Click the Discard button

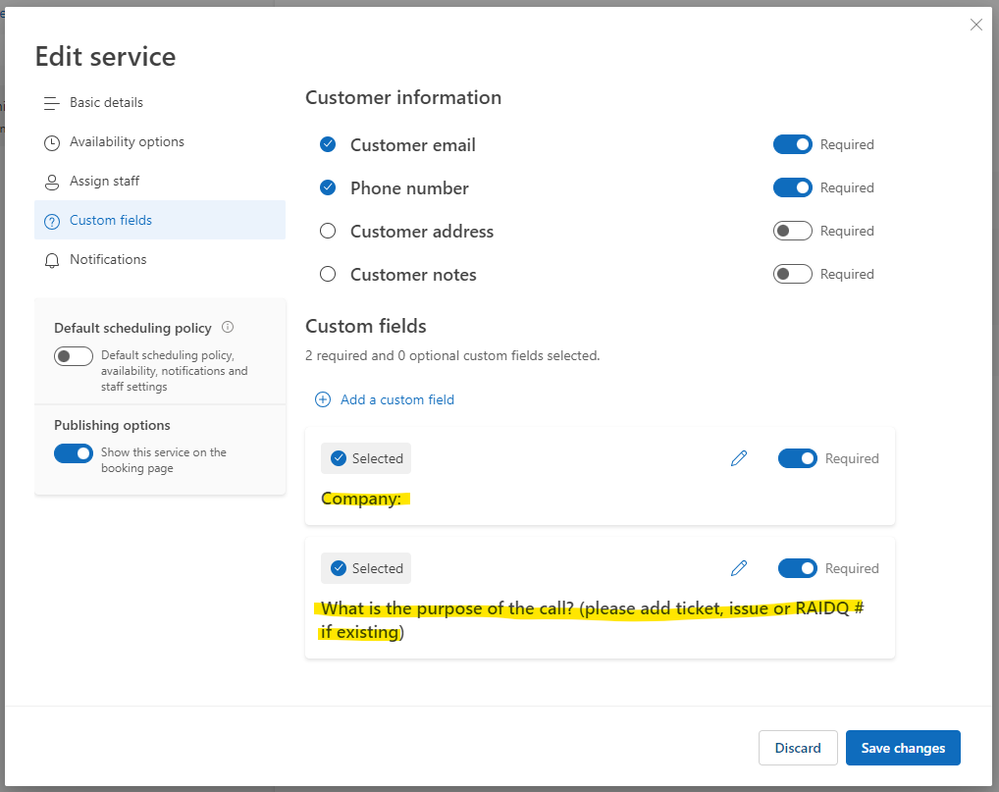coord(798,748)
